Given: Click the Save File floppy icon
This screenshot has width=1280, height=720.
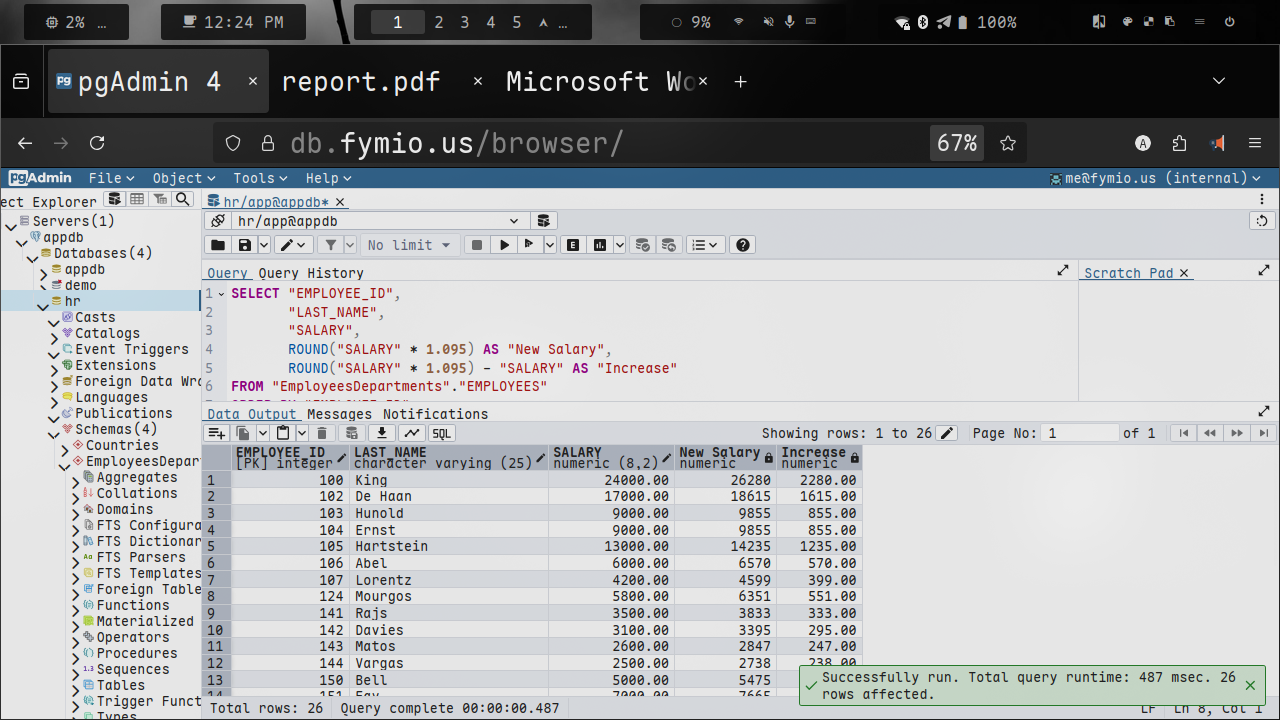Looking at the screenshot, I should click(244, 245).
